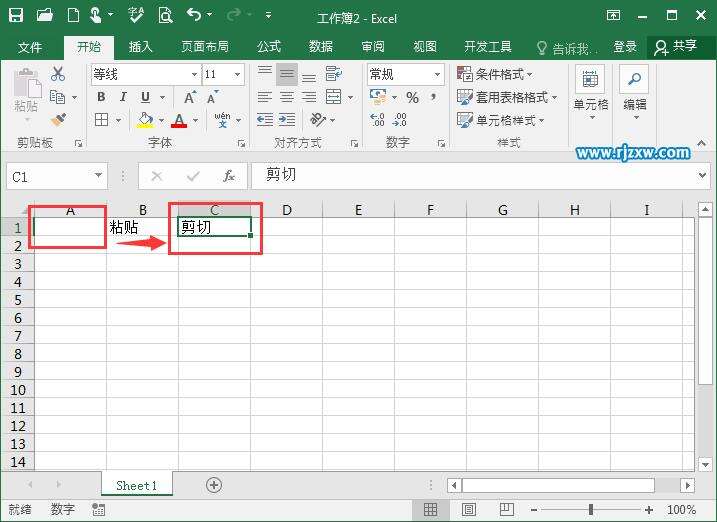Click the Increase Decimal icon
717x522 pixels.
click(x=377, y=120)
